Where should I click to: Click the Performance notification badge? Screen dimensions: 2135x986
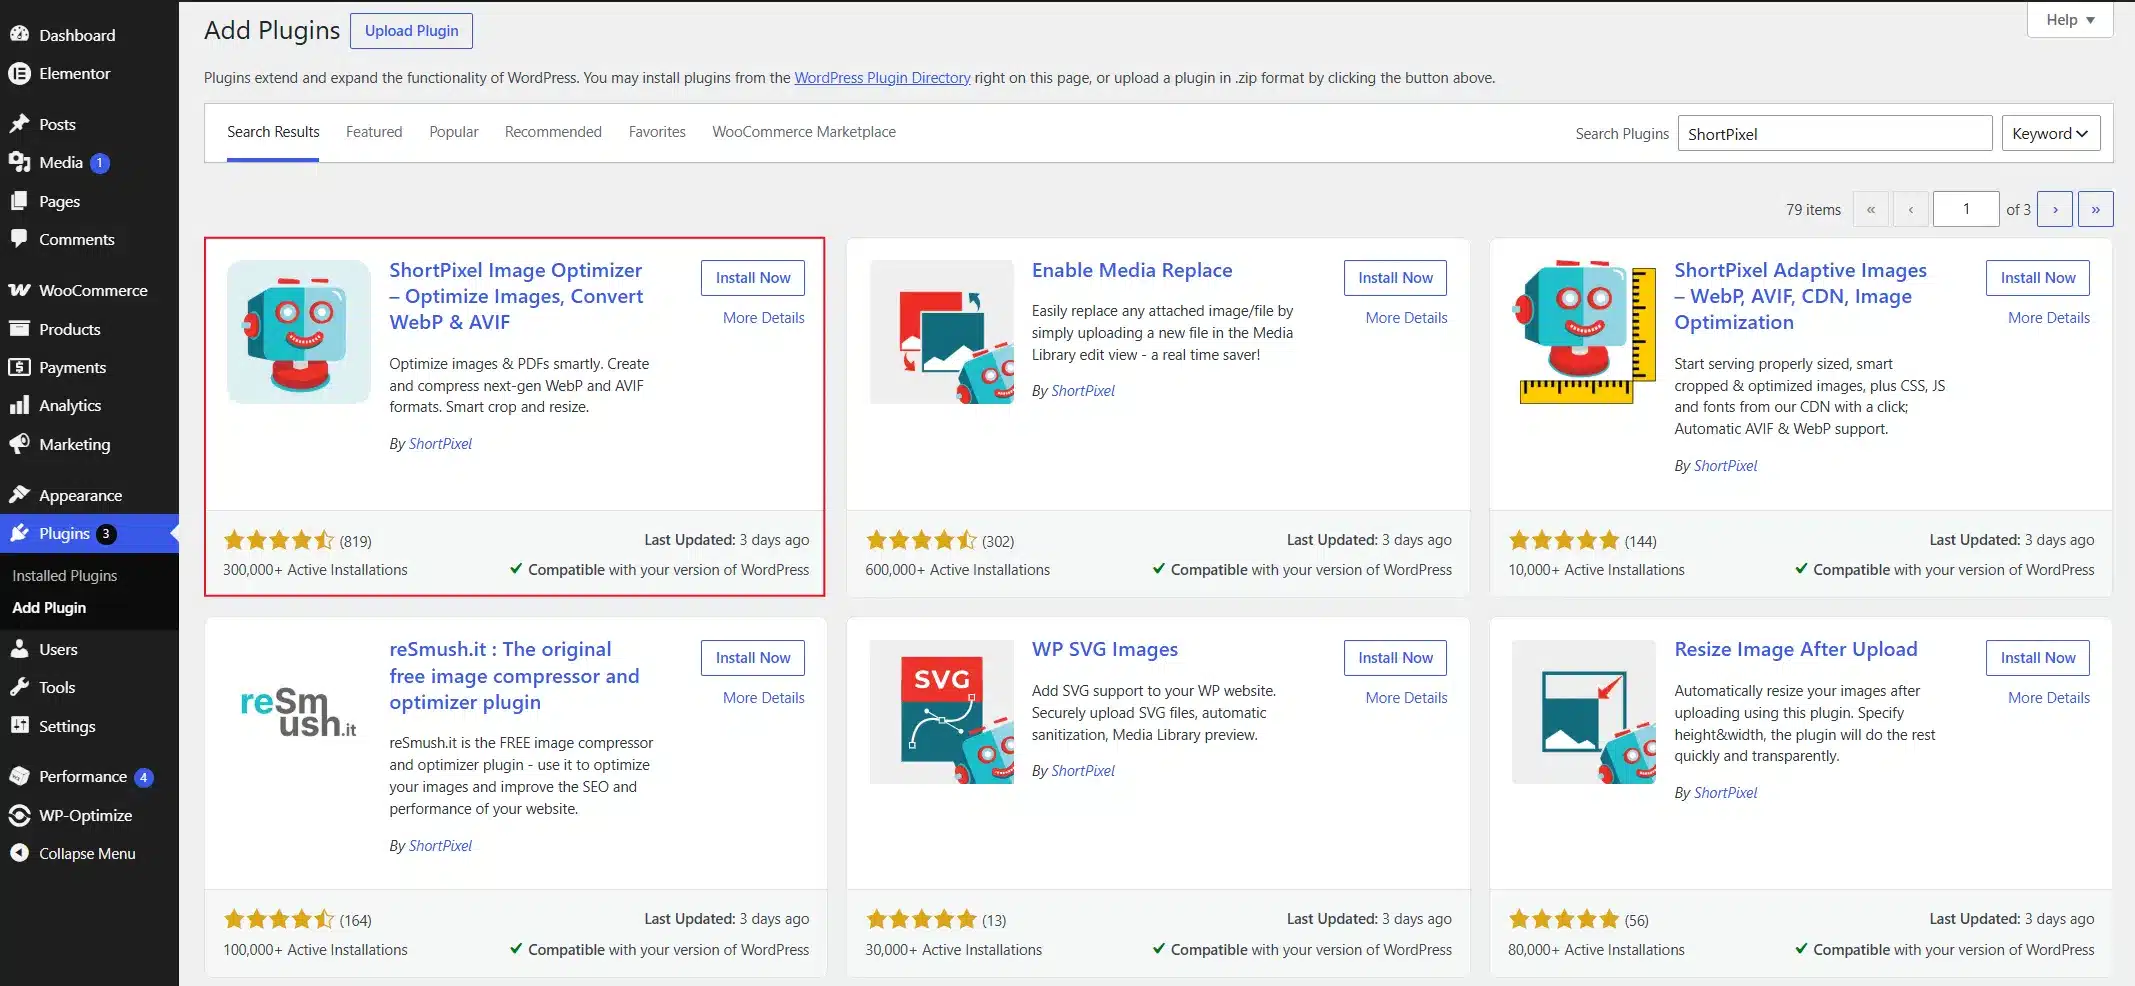click(144, 777)
